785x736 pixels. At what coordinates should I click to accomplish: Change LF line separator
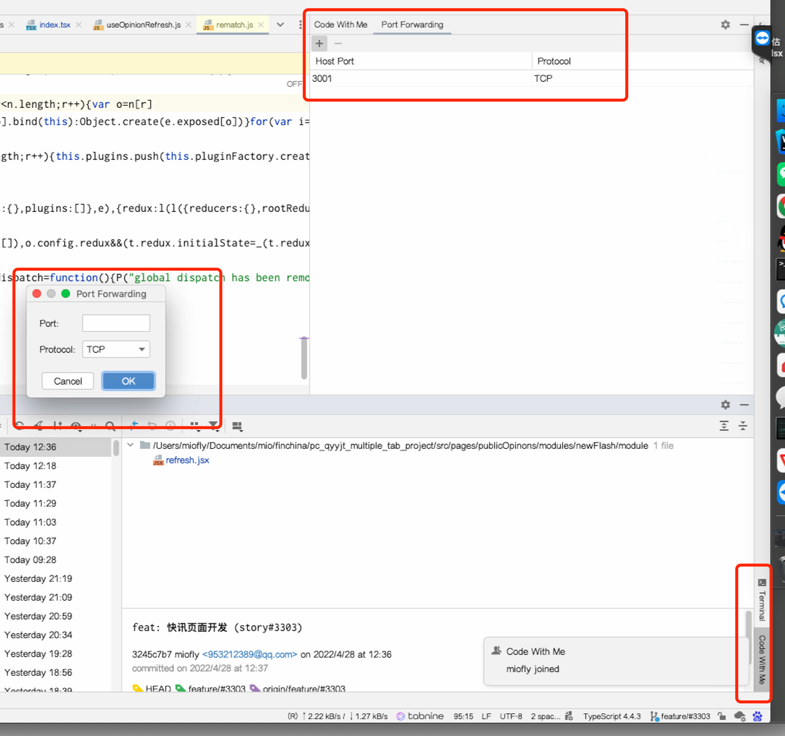(486, 716)
